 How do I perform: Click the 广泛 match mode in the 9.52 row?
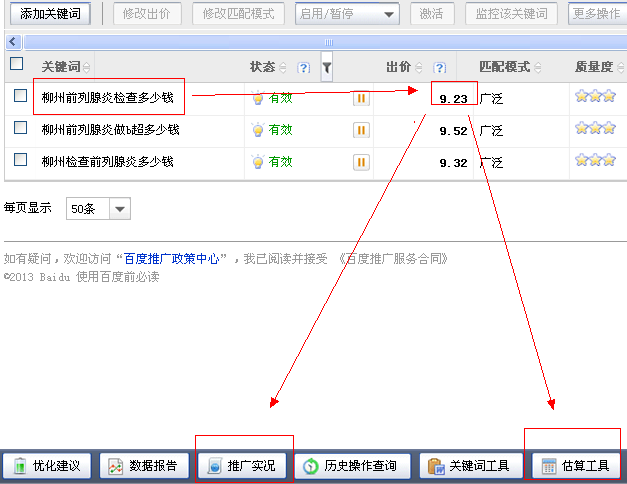(x=491, y=130)
